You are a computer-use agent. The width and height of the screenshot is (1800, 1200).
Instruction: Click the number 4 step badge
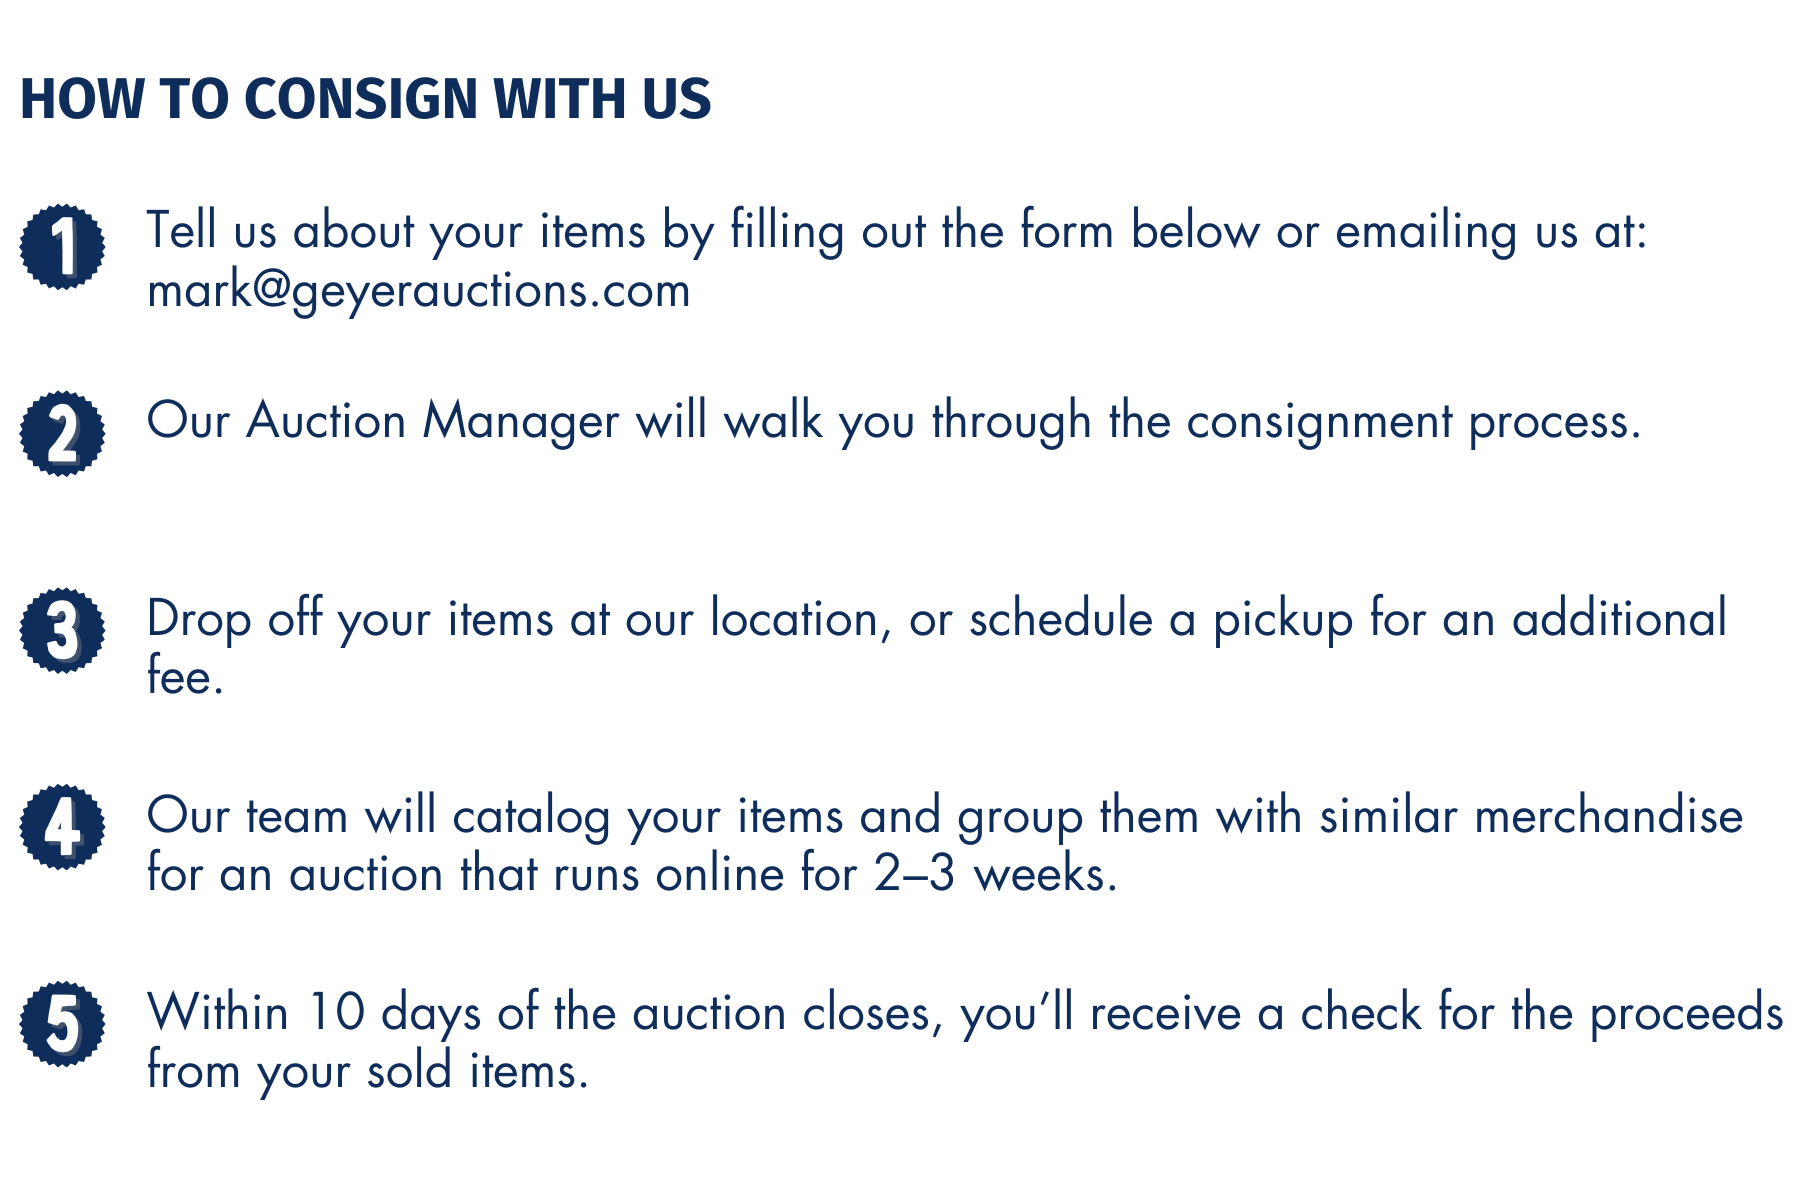pos(62,827)
